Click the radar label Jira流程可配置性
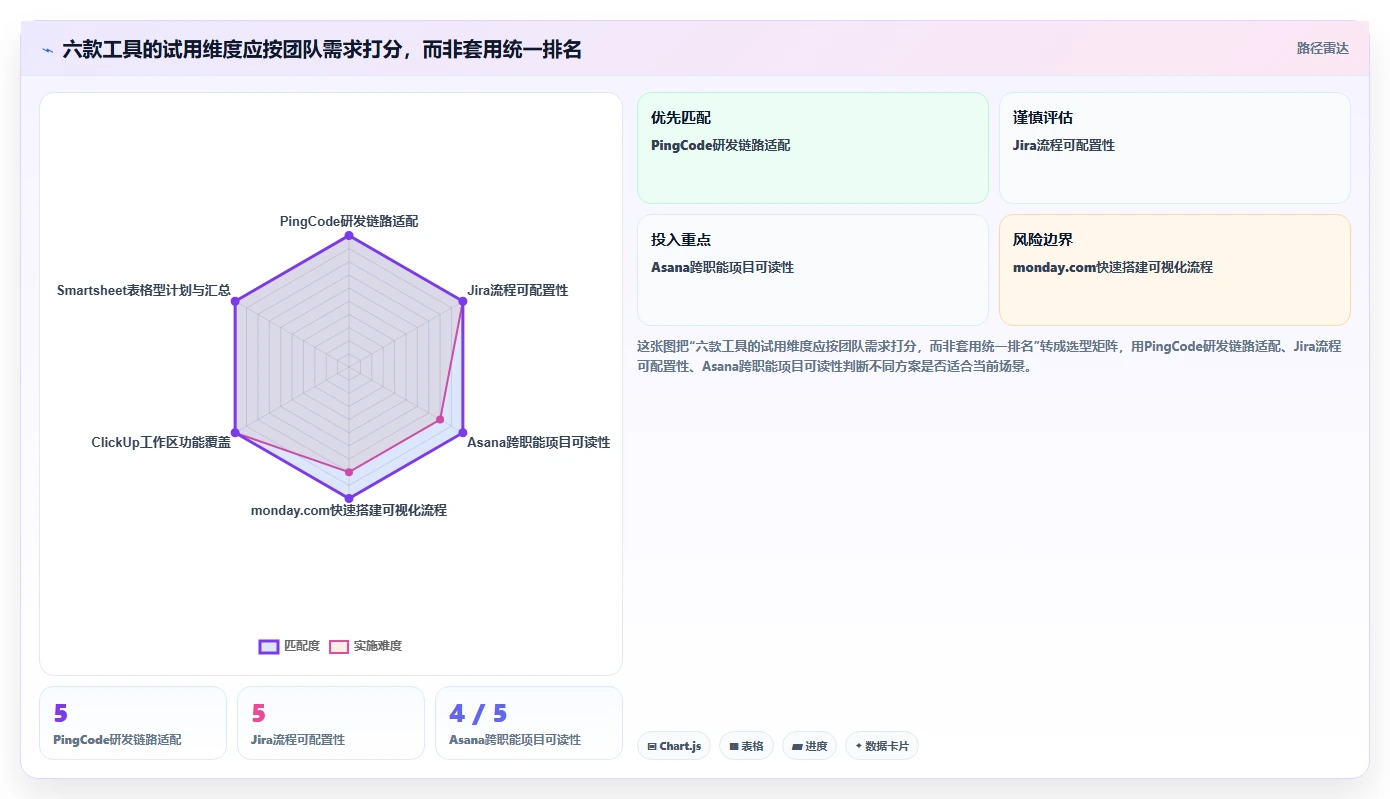 [x=517, y=290]
